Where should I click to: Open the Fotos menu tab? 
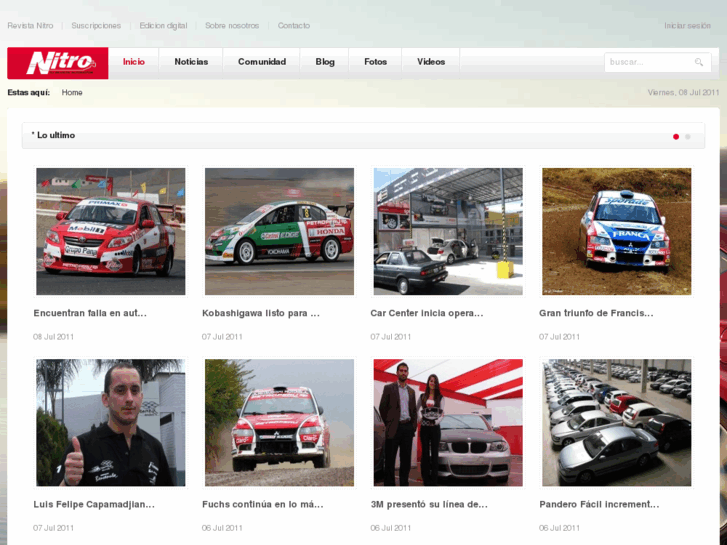pos(376,62)
